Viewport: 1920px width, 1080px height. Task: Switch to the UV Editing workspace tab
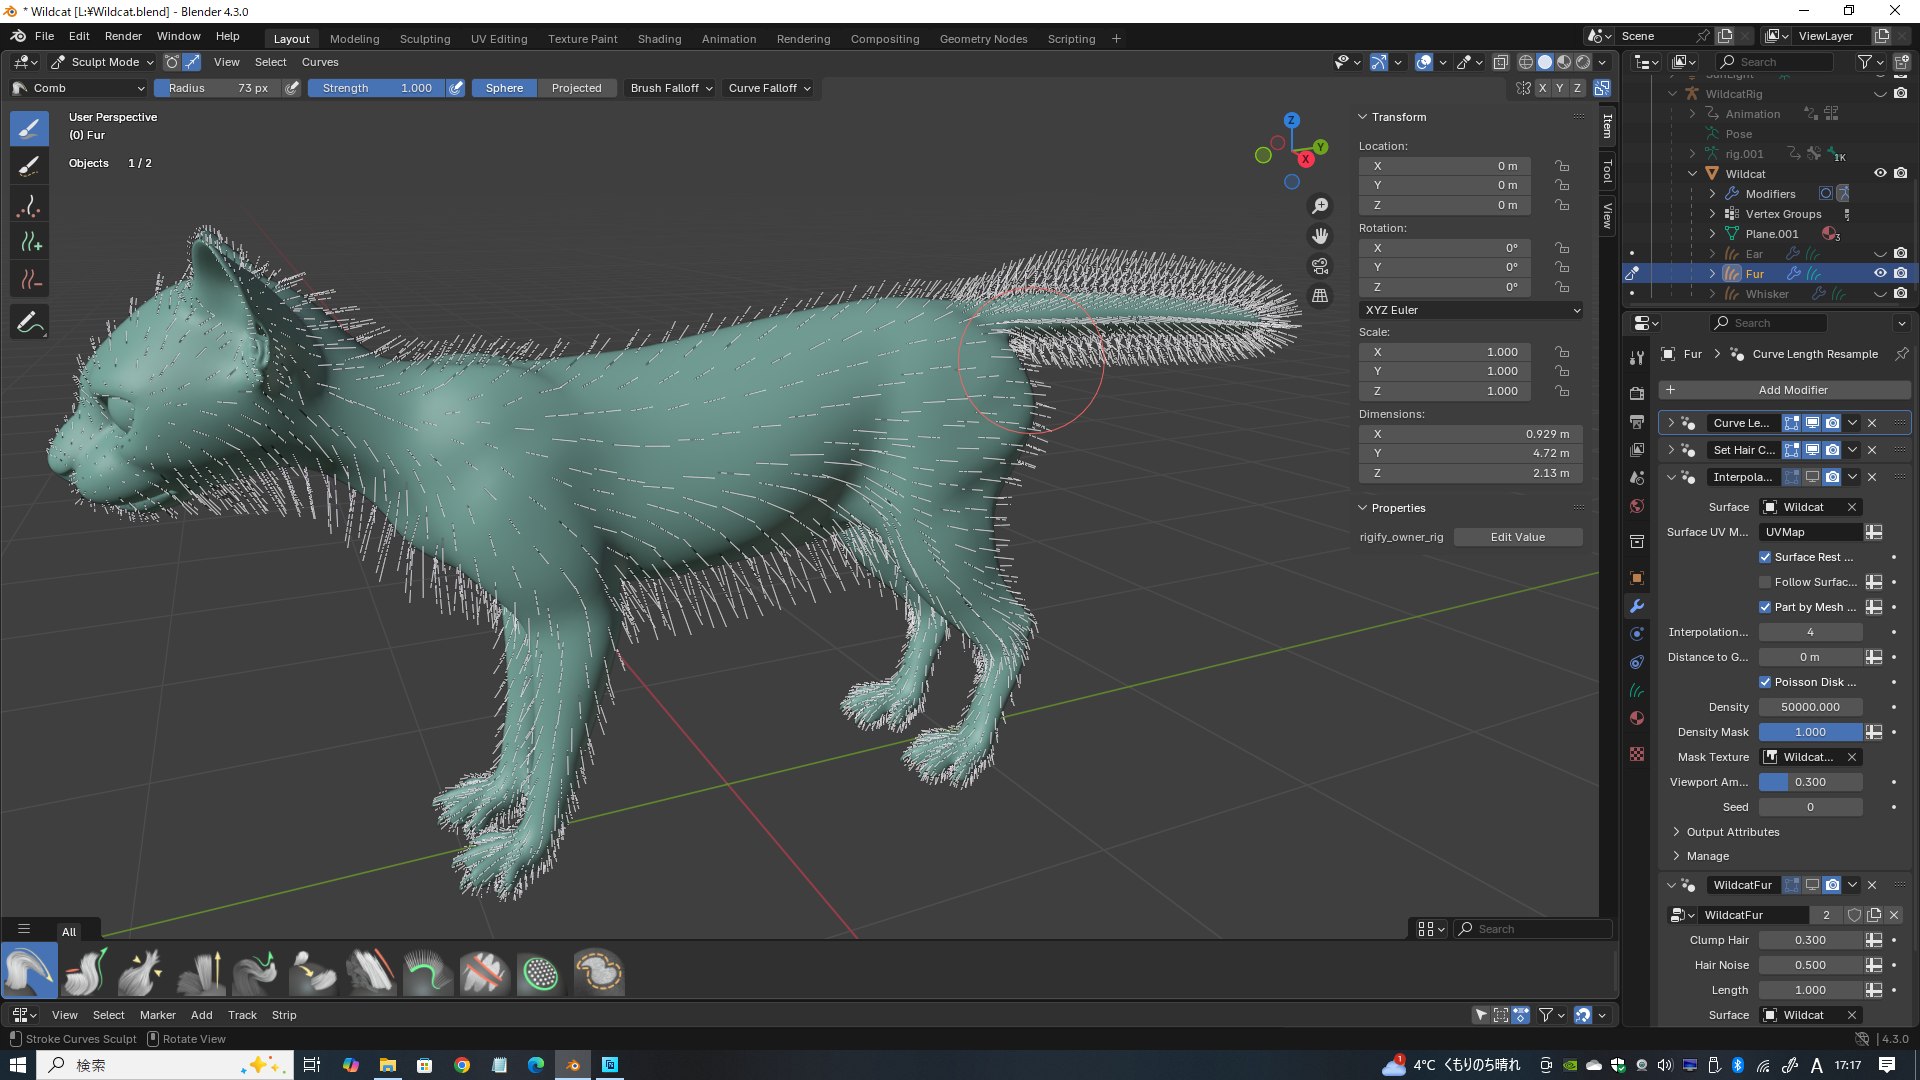(x=499, y=39)
